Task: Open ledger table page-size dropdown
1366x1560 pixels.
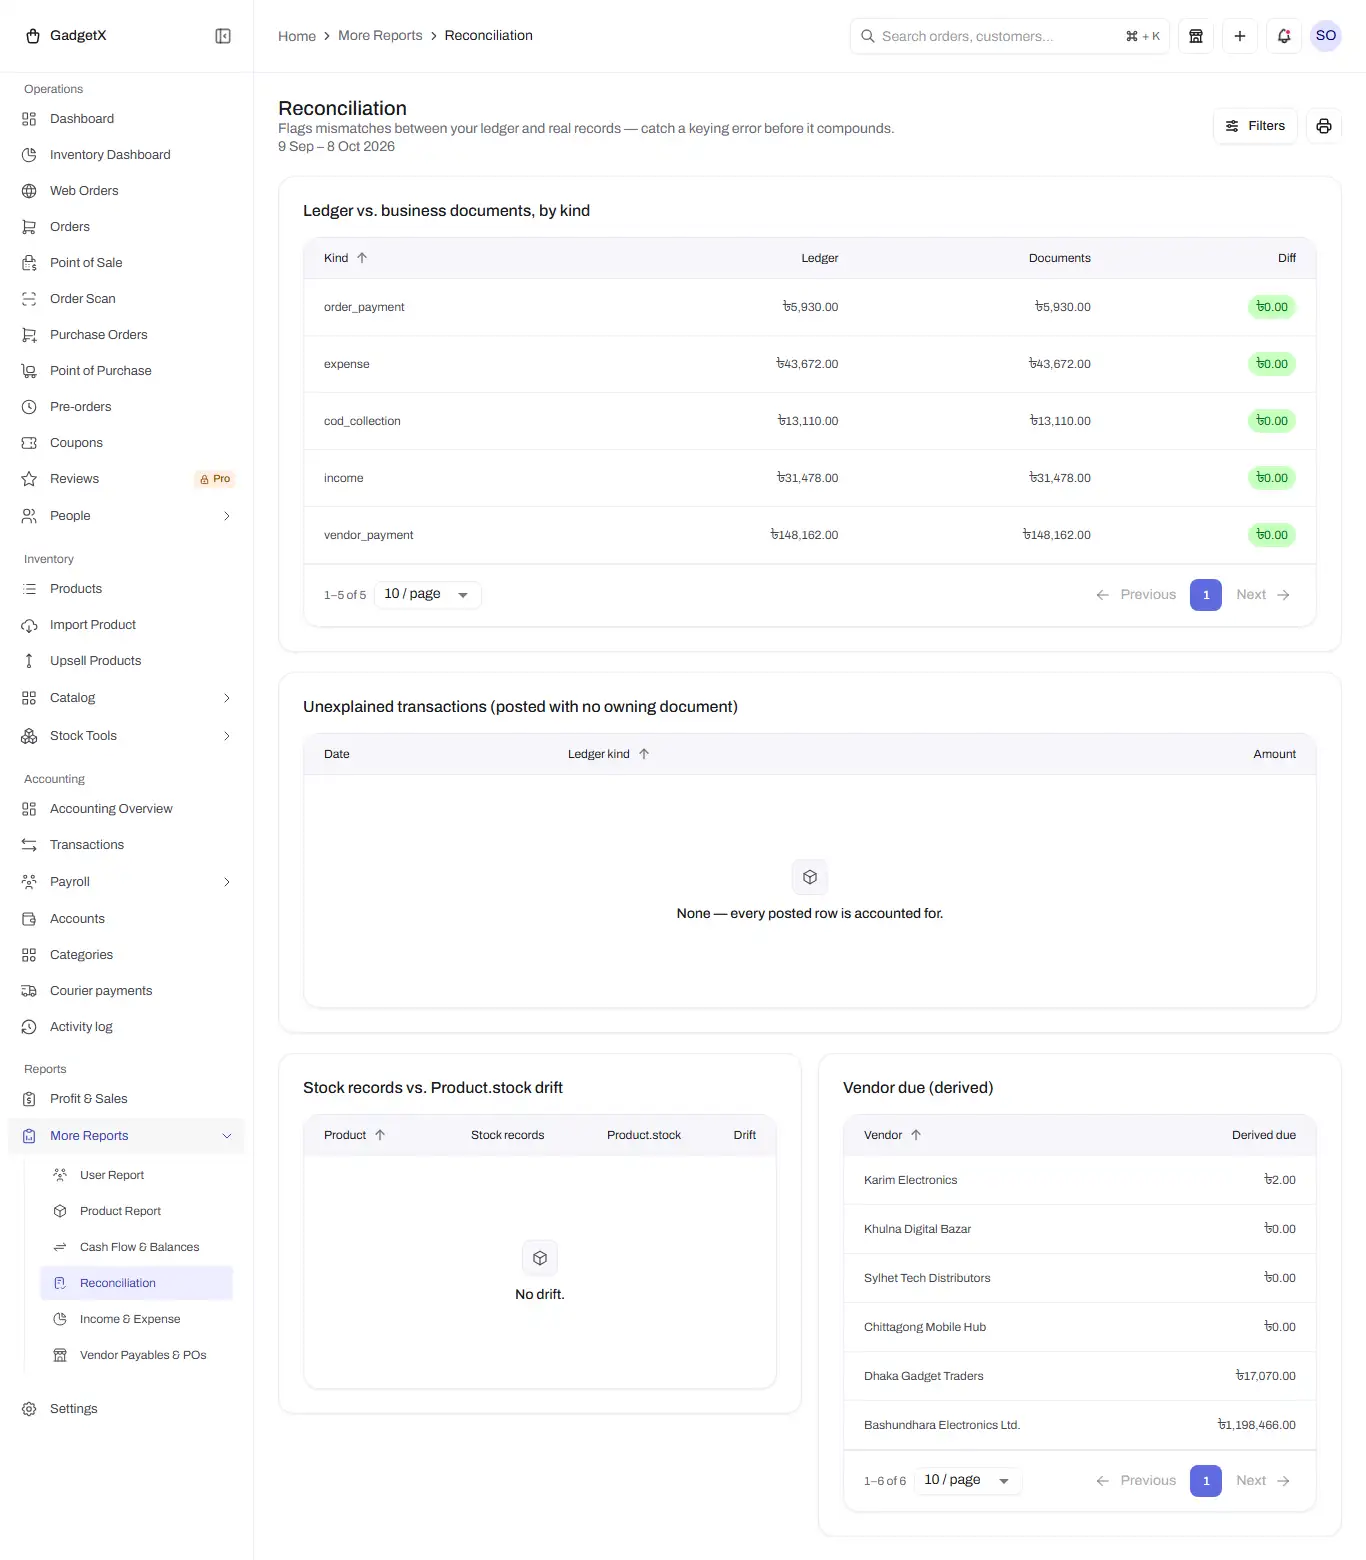Action: click(x=428, y=595)
